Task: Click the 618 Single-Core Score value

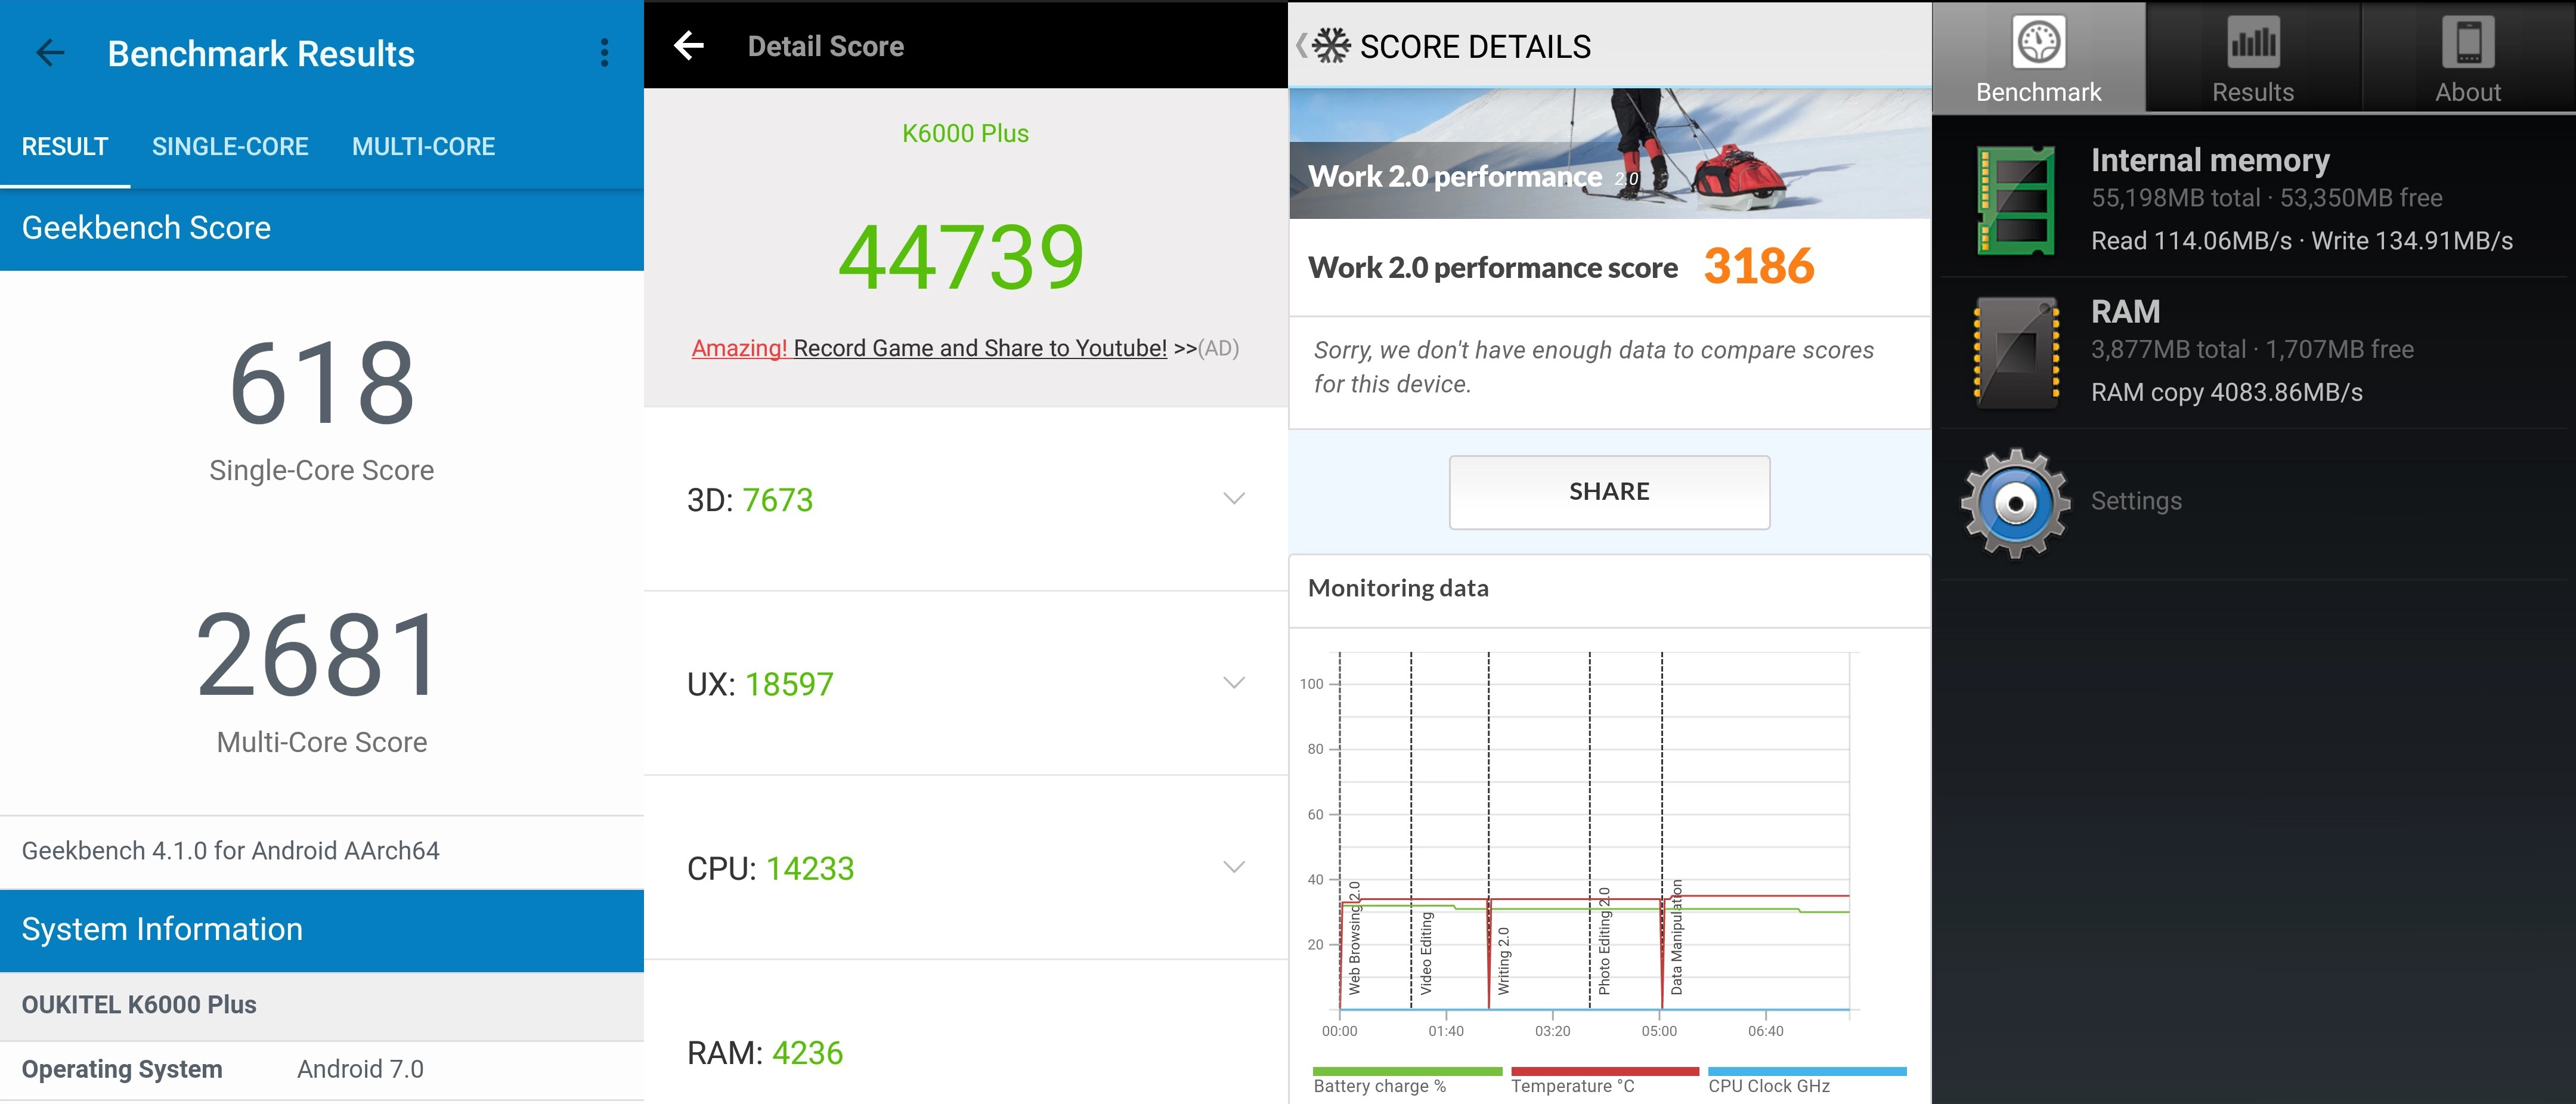Action: (x=322, y=384)
